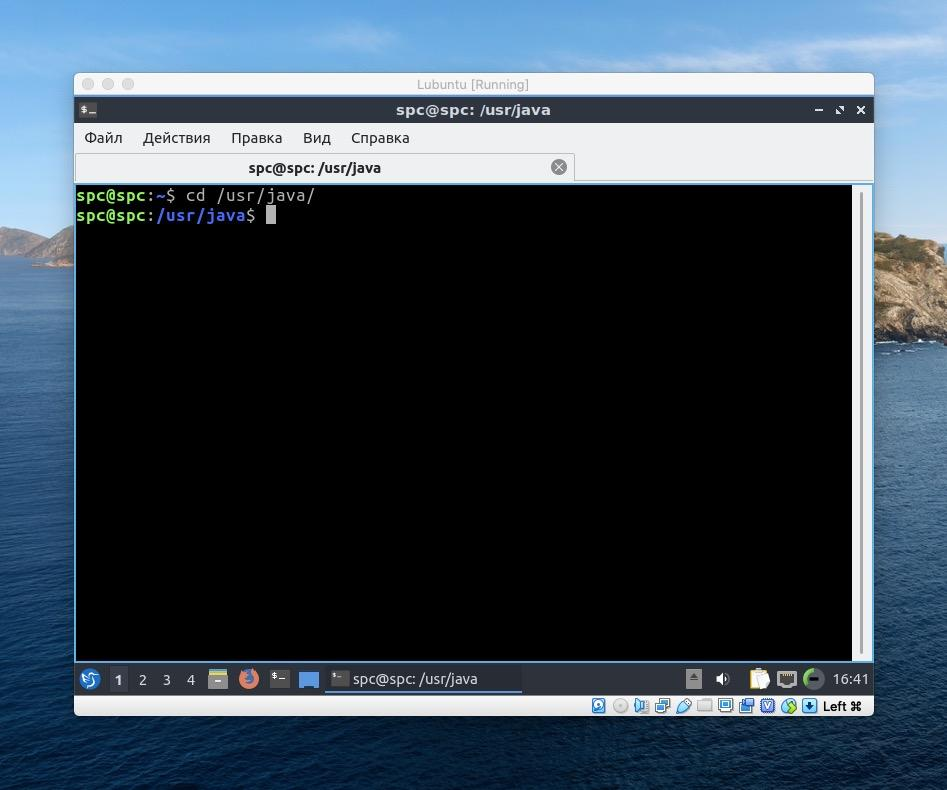Select the spc@spc: /usr/java terminal tab
947x790 pixels.
click(x=315, y=167)
